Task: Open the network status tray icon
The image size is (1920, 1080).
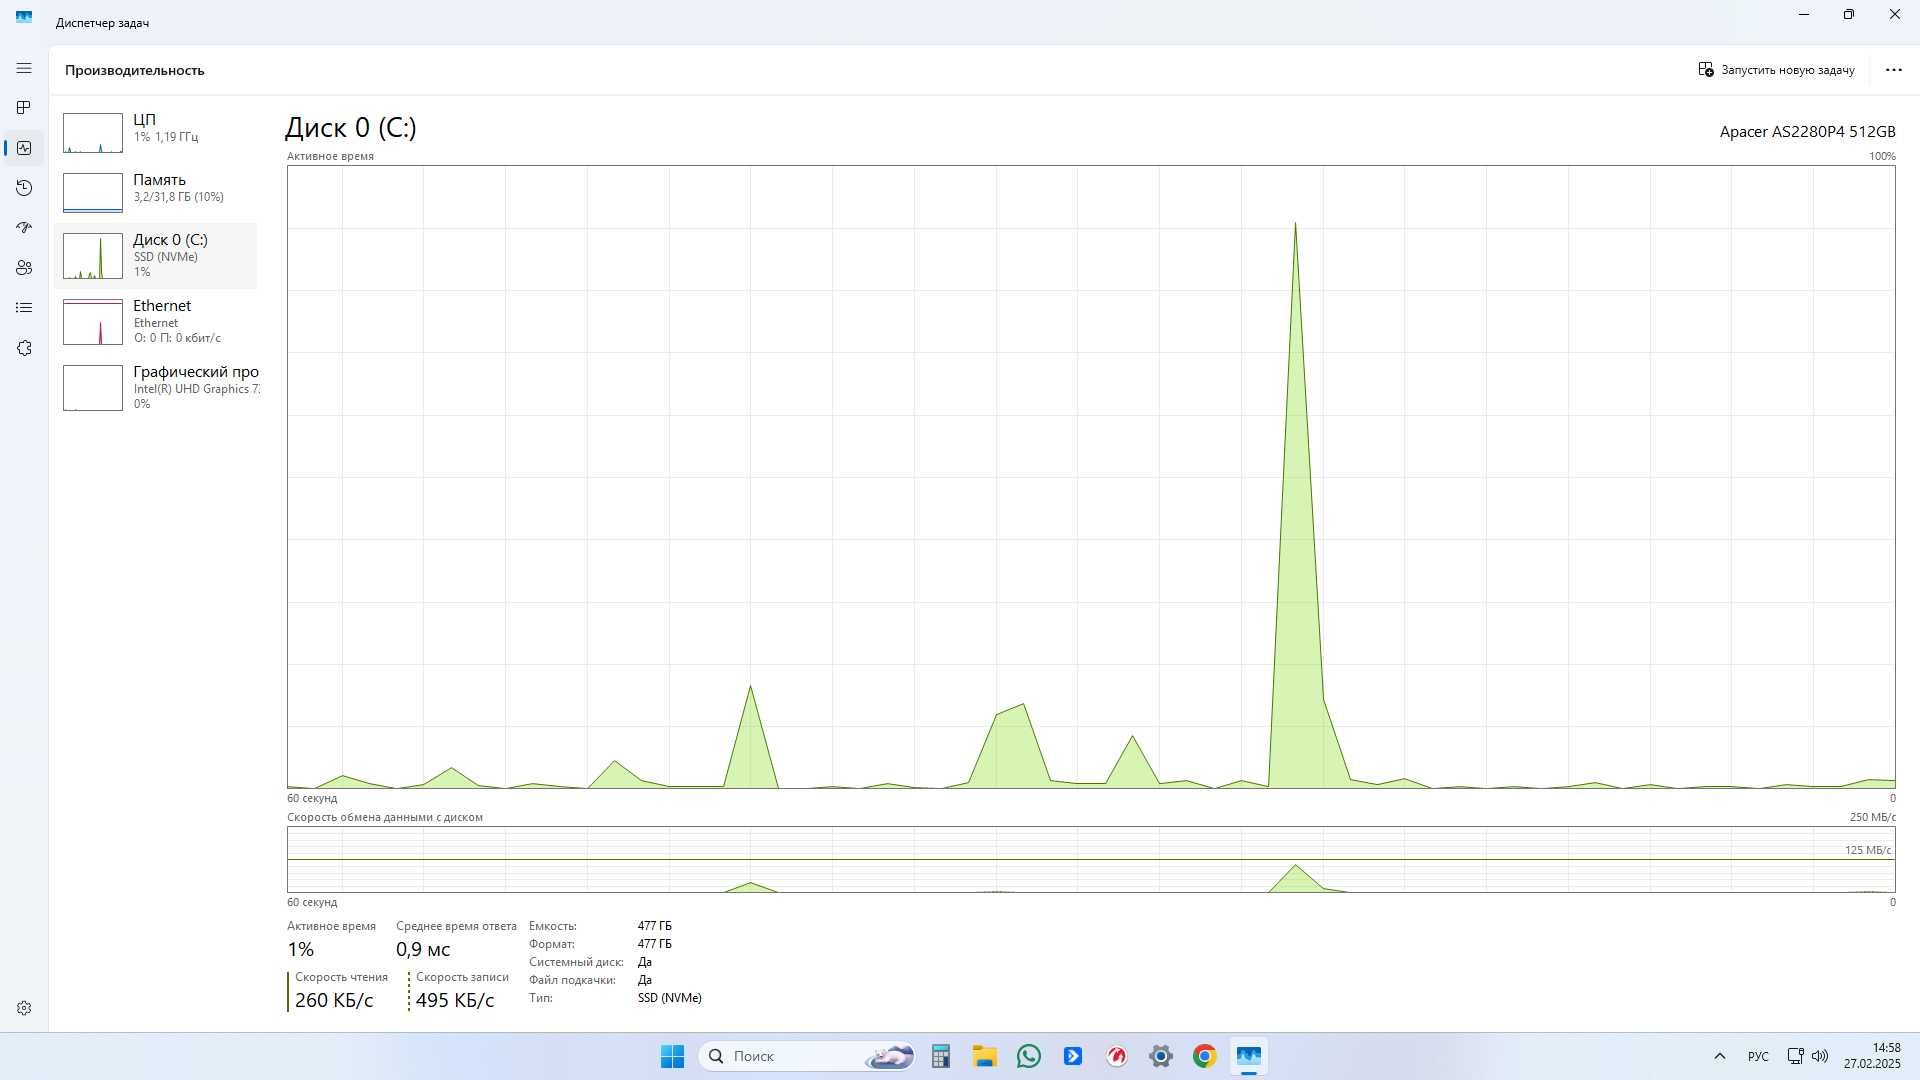Action: 1795,1056
